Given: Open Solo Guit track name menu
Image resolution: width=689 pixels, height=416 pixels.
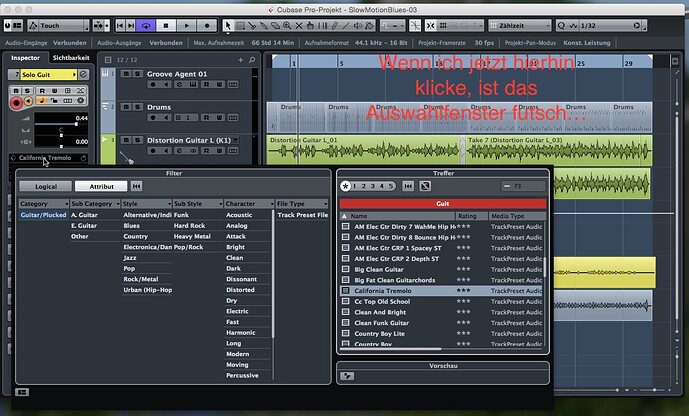Looking at the screenshot, I should point(48,75).
